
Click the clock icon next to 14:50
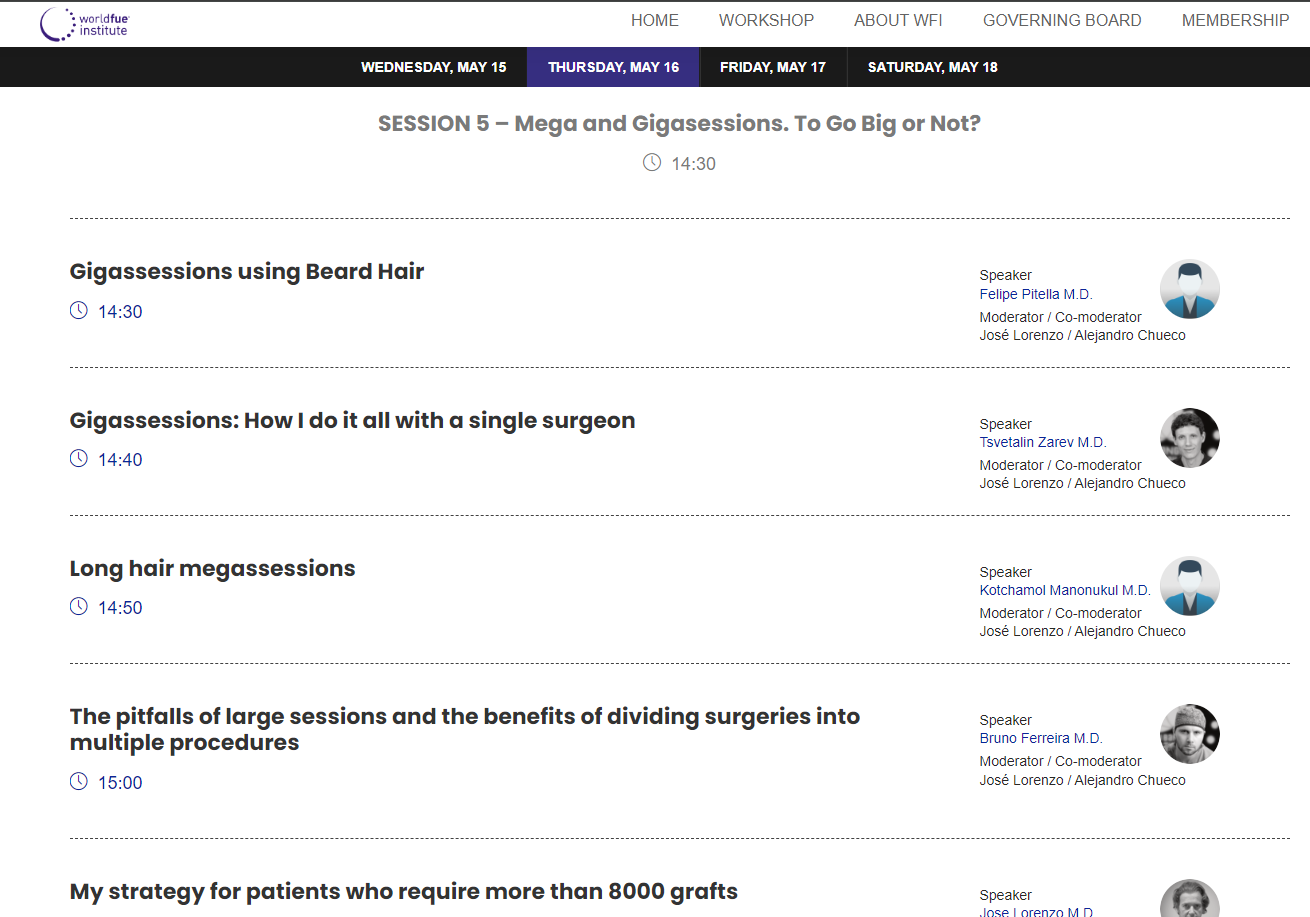(x=79, y=607)
